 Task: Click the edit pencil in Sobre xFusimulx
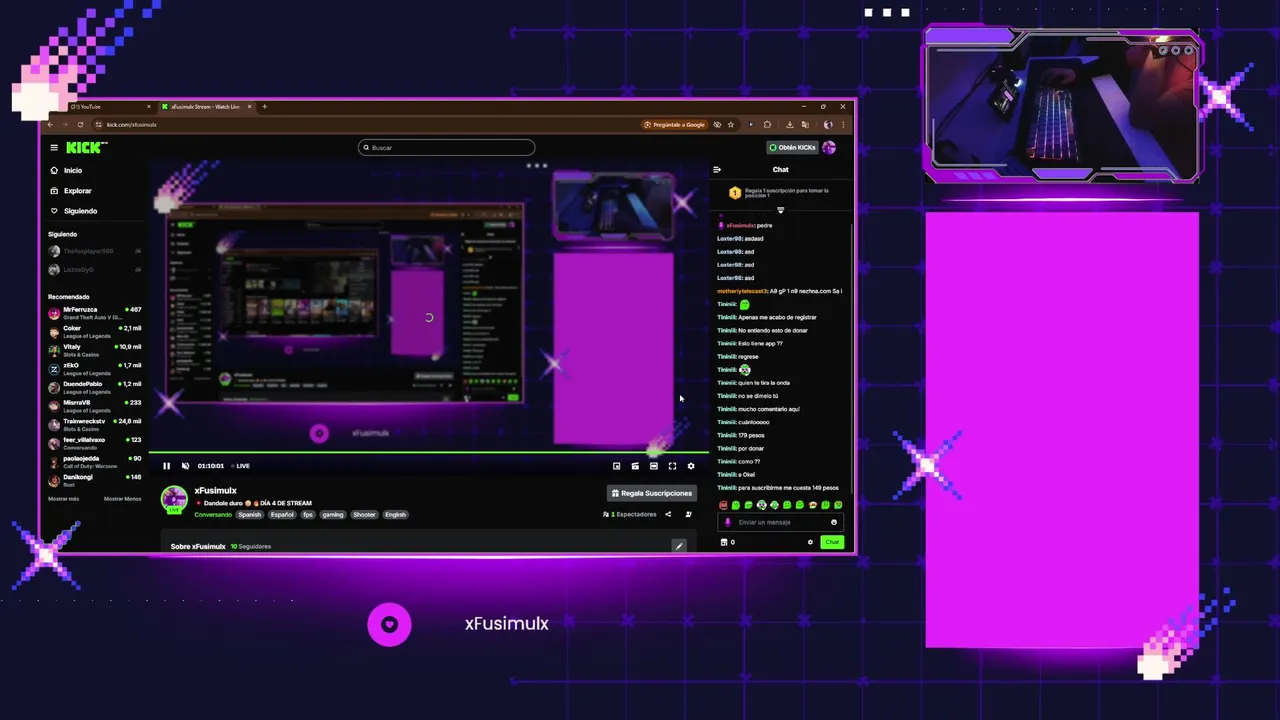point(679,546)
